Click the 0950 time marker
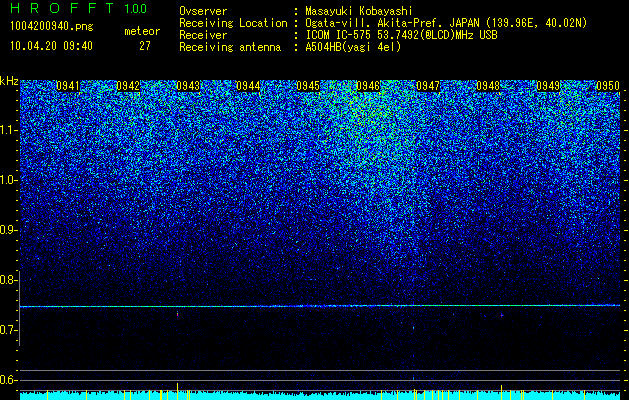629x400 pixels. click(x=608, y=86)
